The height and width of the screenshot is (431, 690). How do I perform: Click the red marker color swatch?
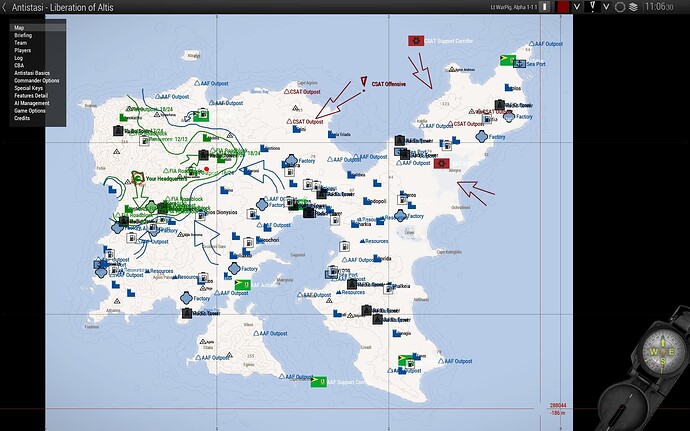point(563,7)
